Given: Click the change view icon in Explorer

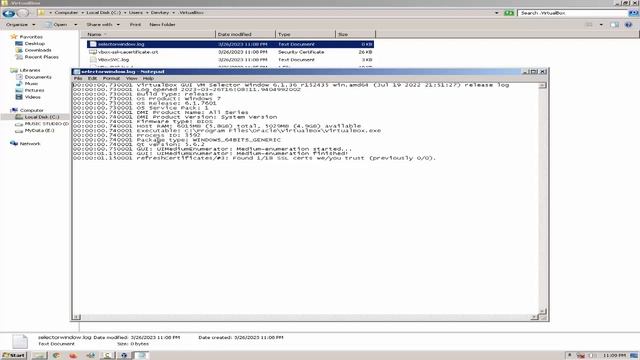Looking at the screenshot, I should click(589, 24).
